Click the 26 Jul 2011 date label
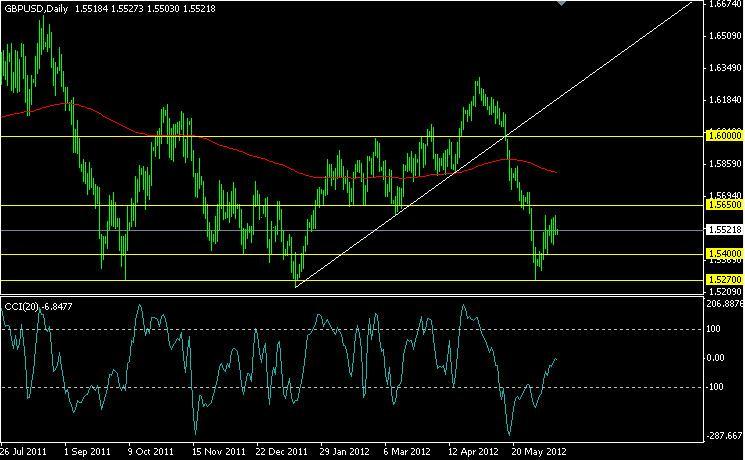Screen dimensions: 745x460 (x=23, y=451)
